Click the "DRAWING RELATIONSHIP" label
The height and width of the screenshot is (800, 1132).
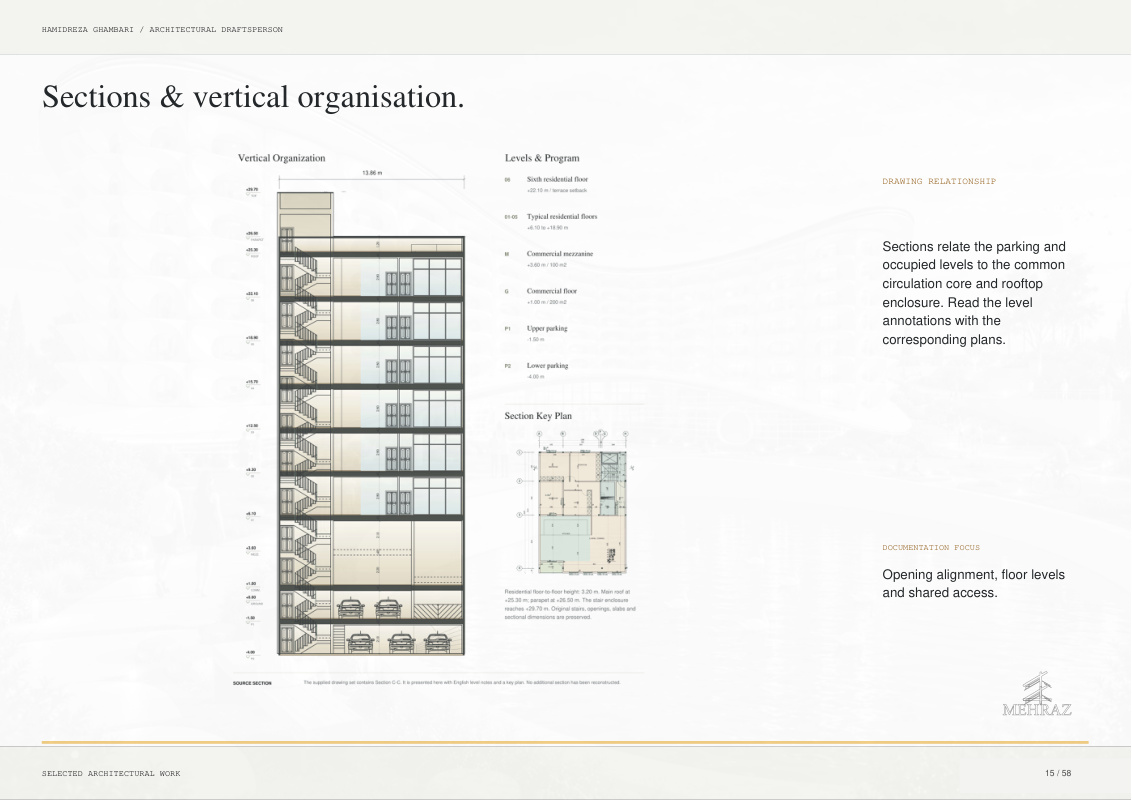tap(939, 181)
